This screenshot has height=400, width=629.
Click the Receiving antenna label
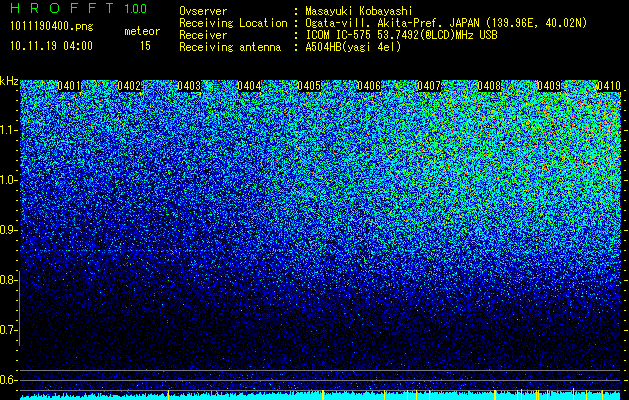(x=230, y=47)
